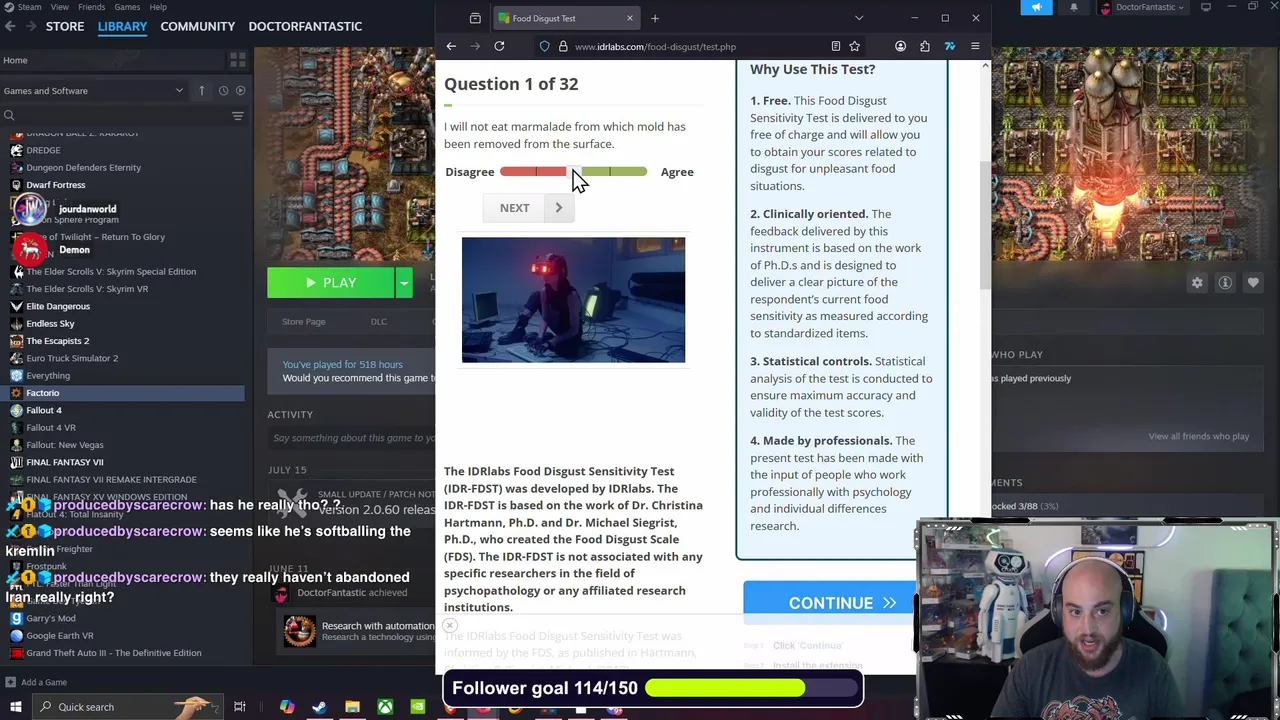Expand the Games and Software dropdown
The height and width of the screenshot is (720, 1280).
93,90
